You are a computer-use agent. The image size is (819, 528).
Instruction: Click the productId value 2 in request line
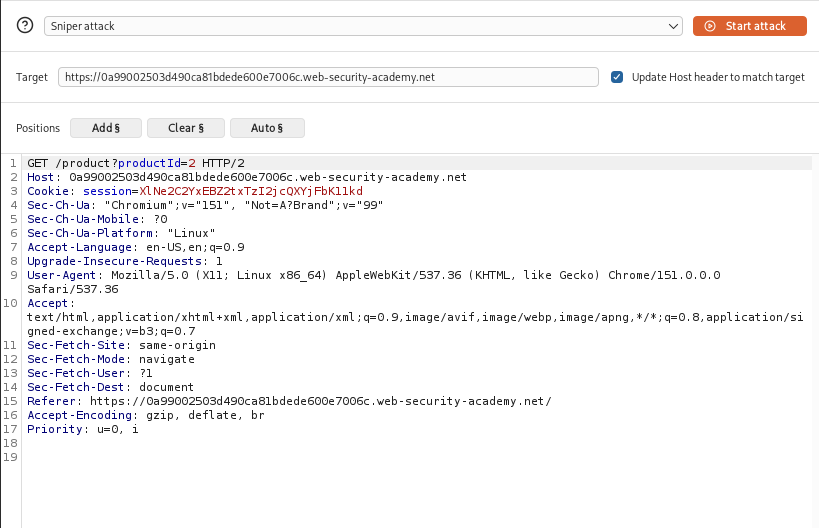pyautogui.click(x=192, y=163)
